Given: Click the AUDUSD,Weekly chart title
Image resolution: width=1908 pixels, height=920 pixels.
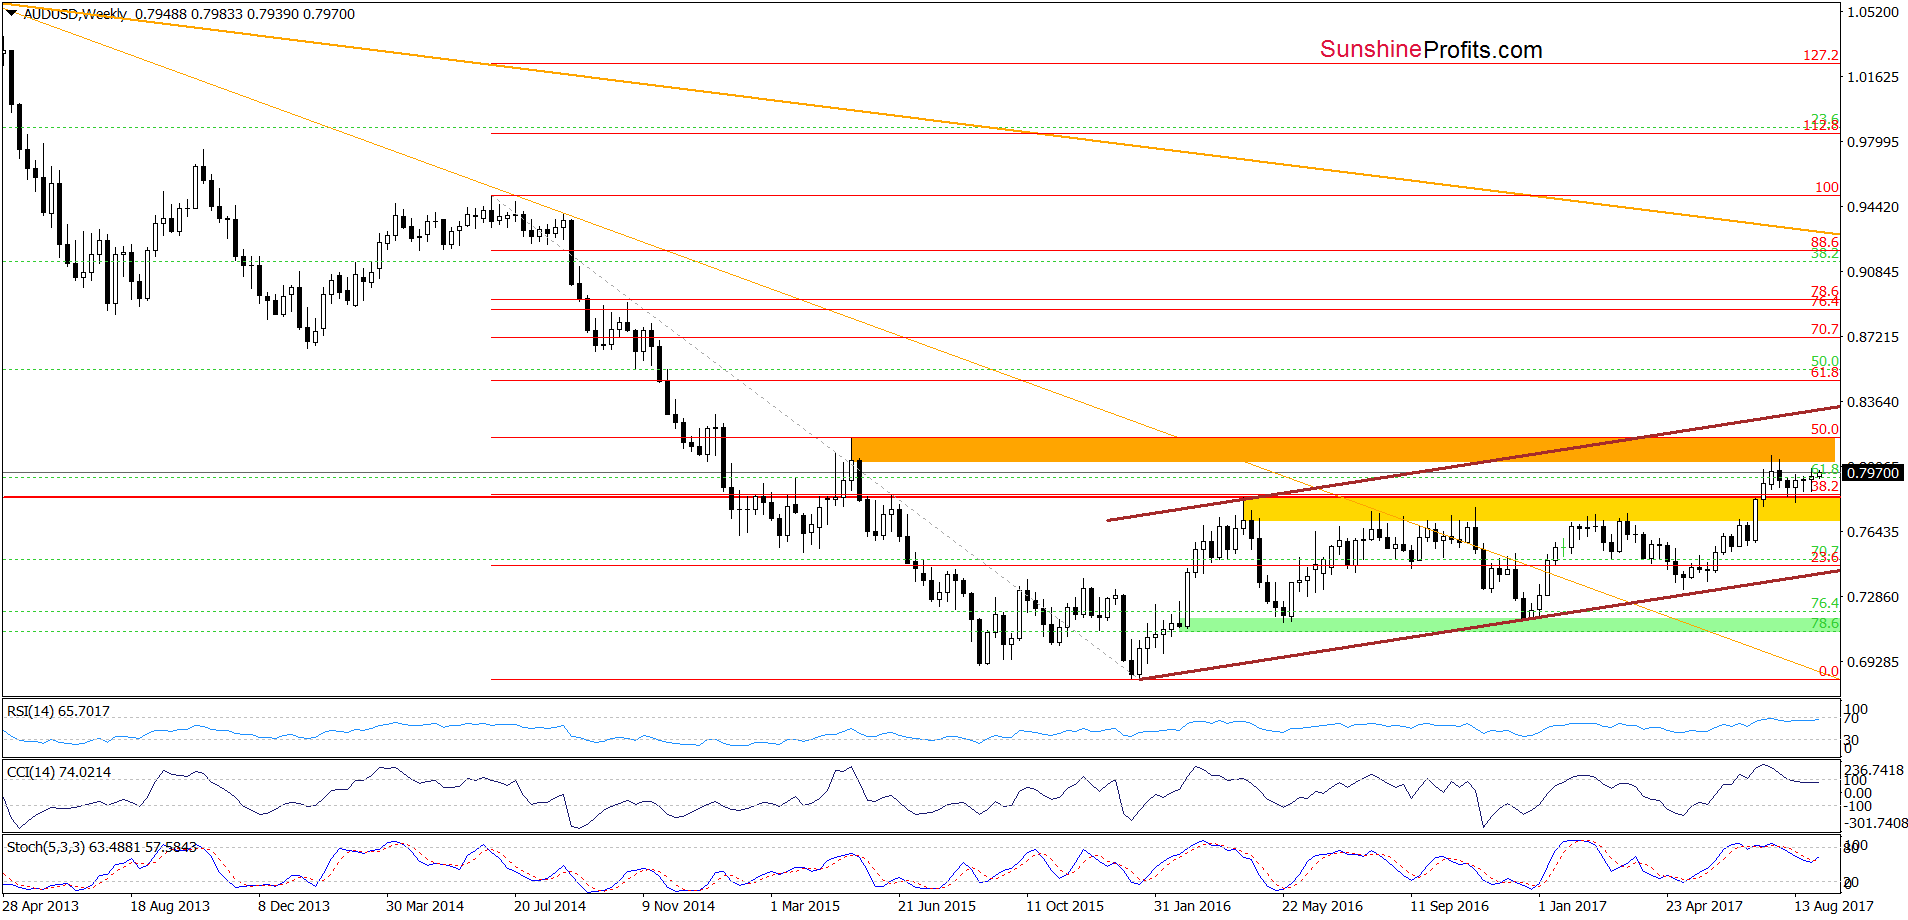Looking at the screenshot, I should coord(75,14).
